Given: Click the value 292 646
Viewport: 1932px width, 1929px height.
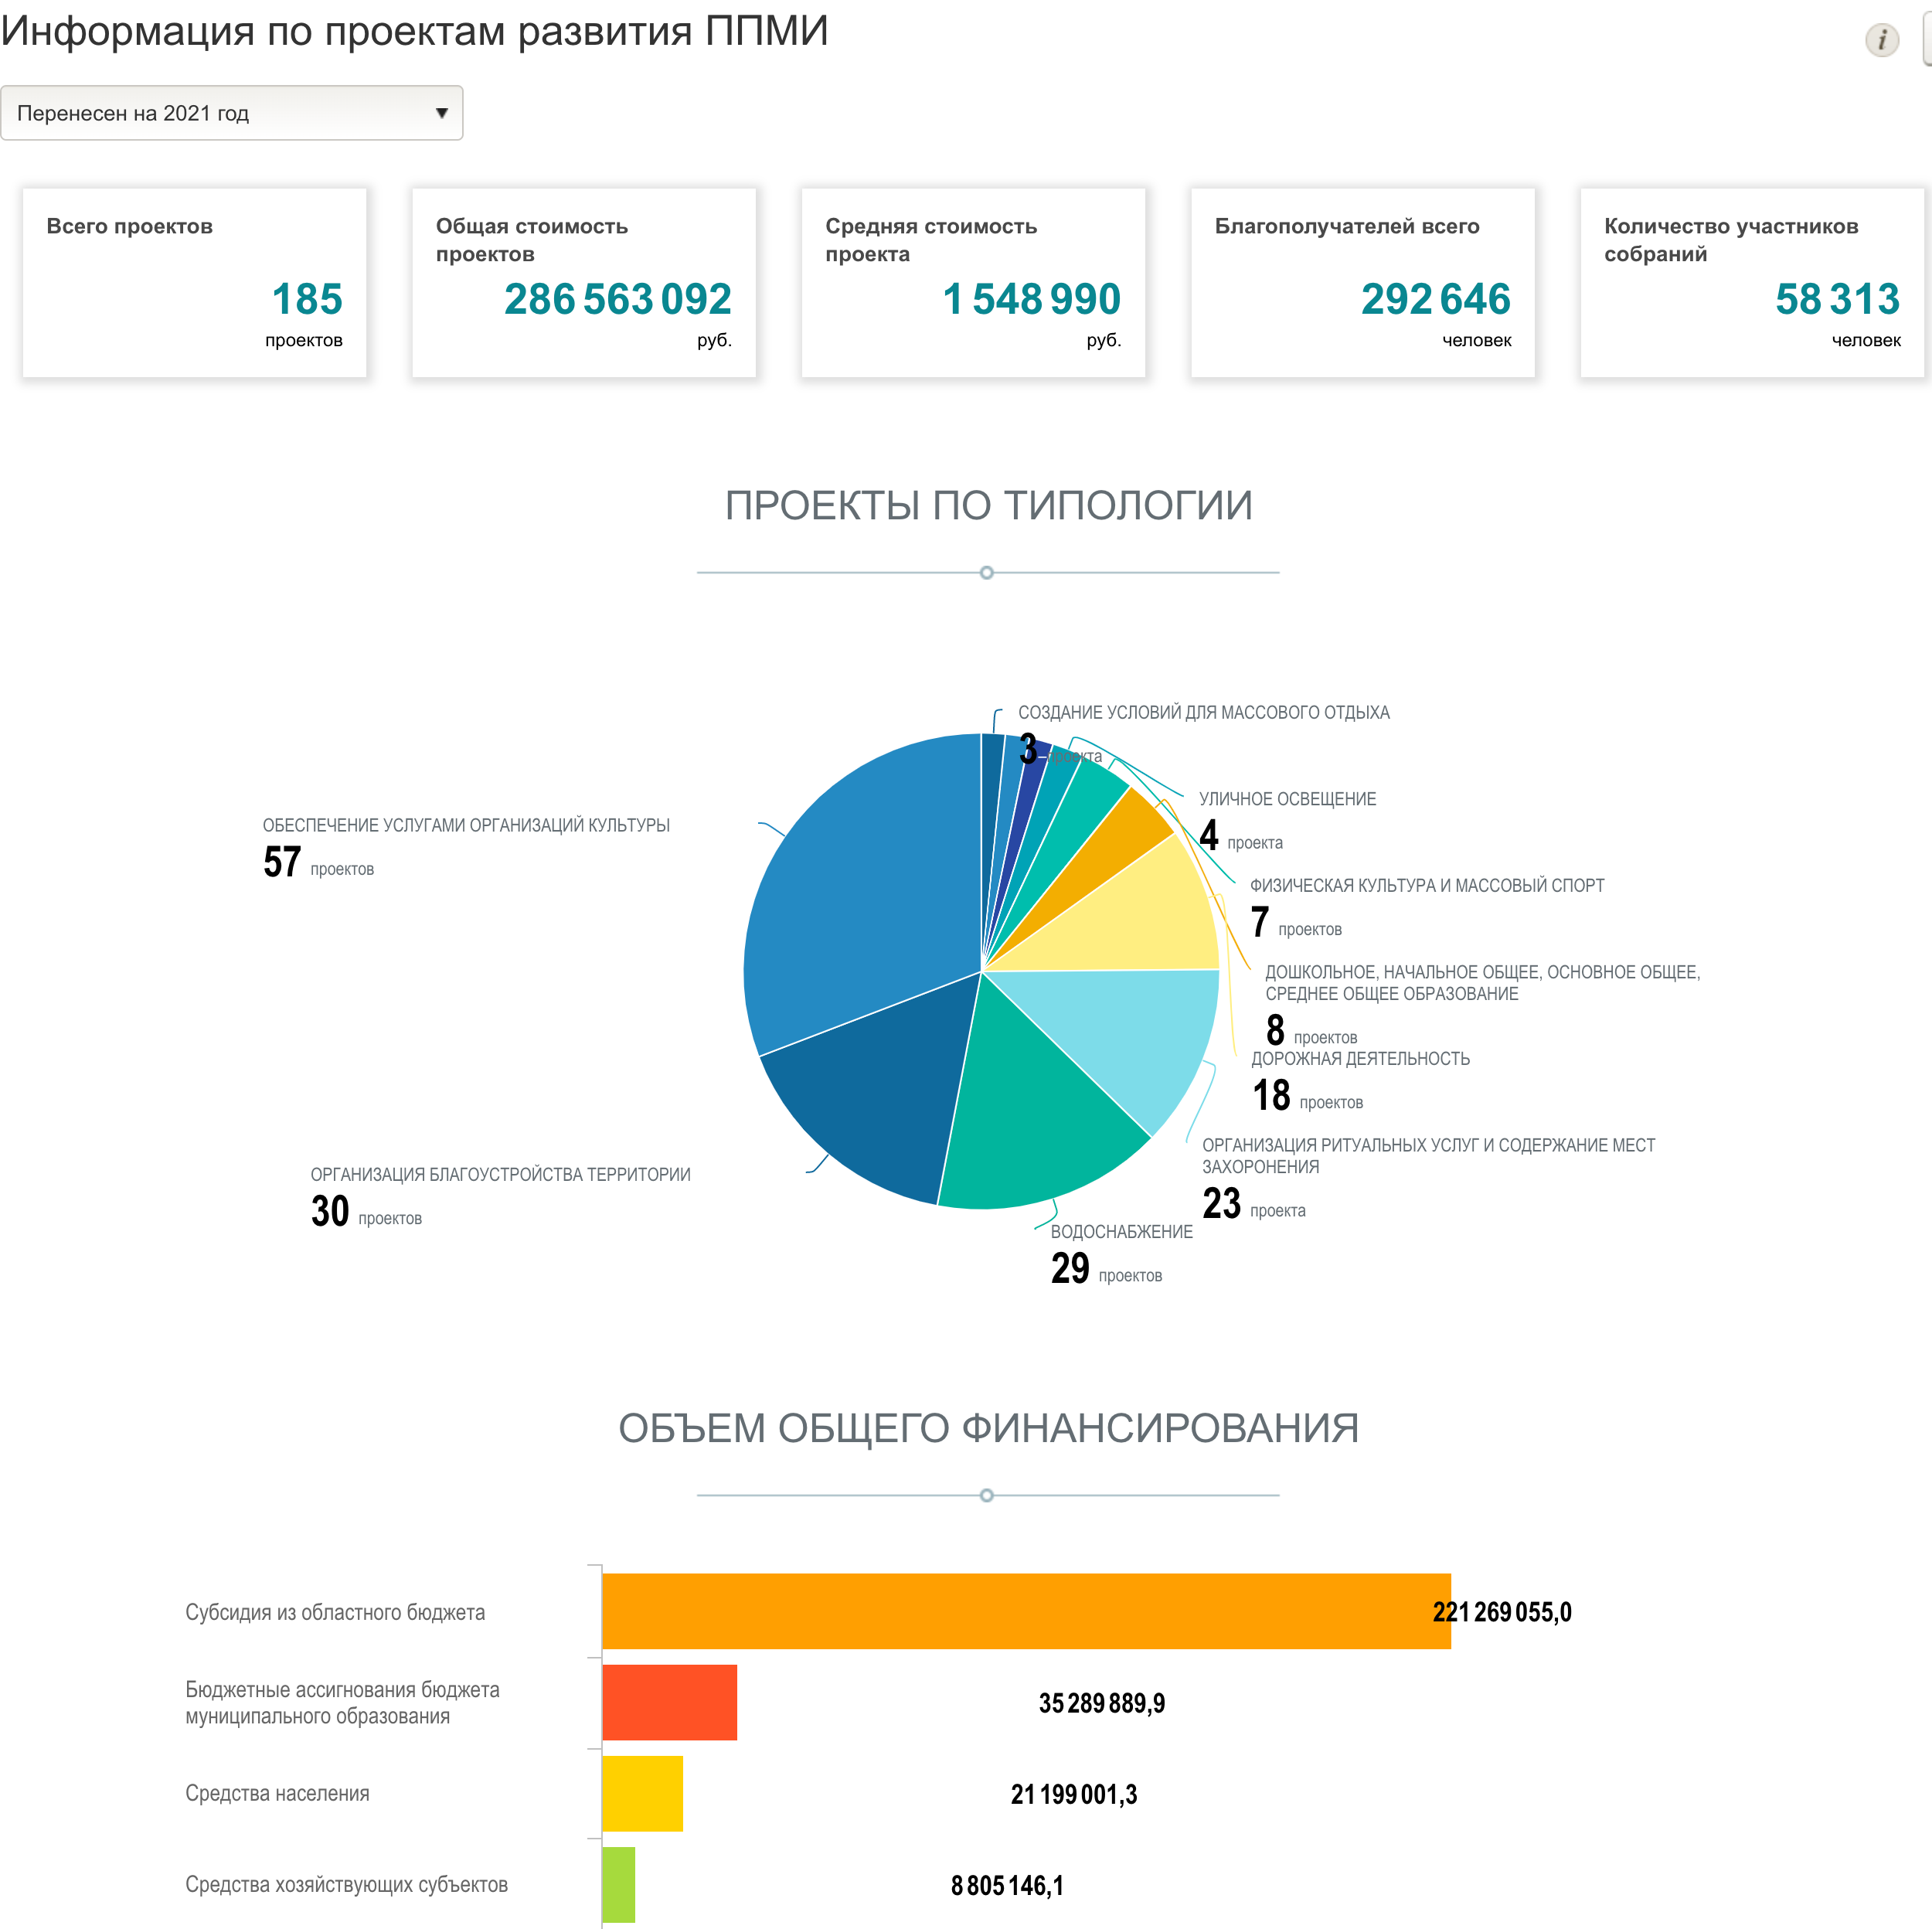Looking at the screenshot, I should coord(1436,299).
